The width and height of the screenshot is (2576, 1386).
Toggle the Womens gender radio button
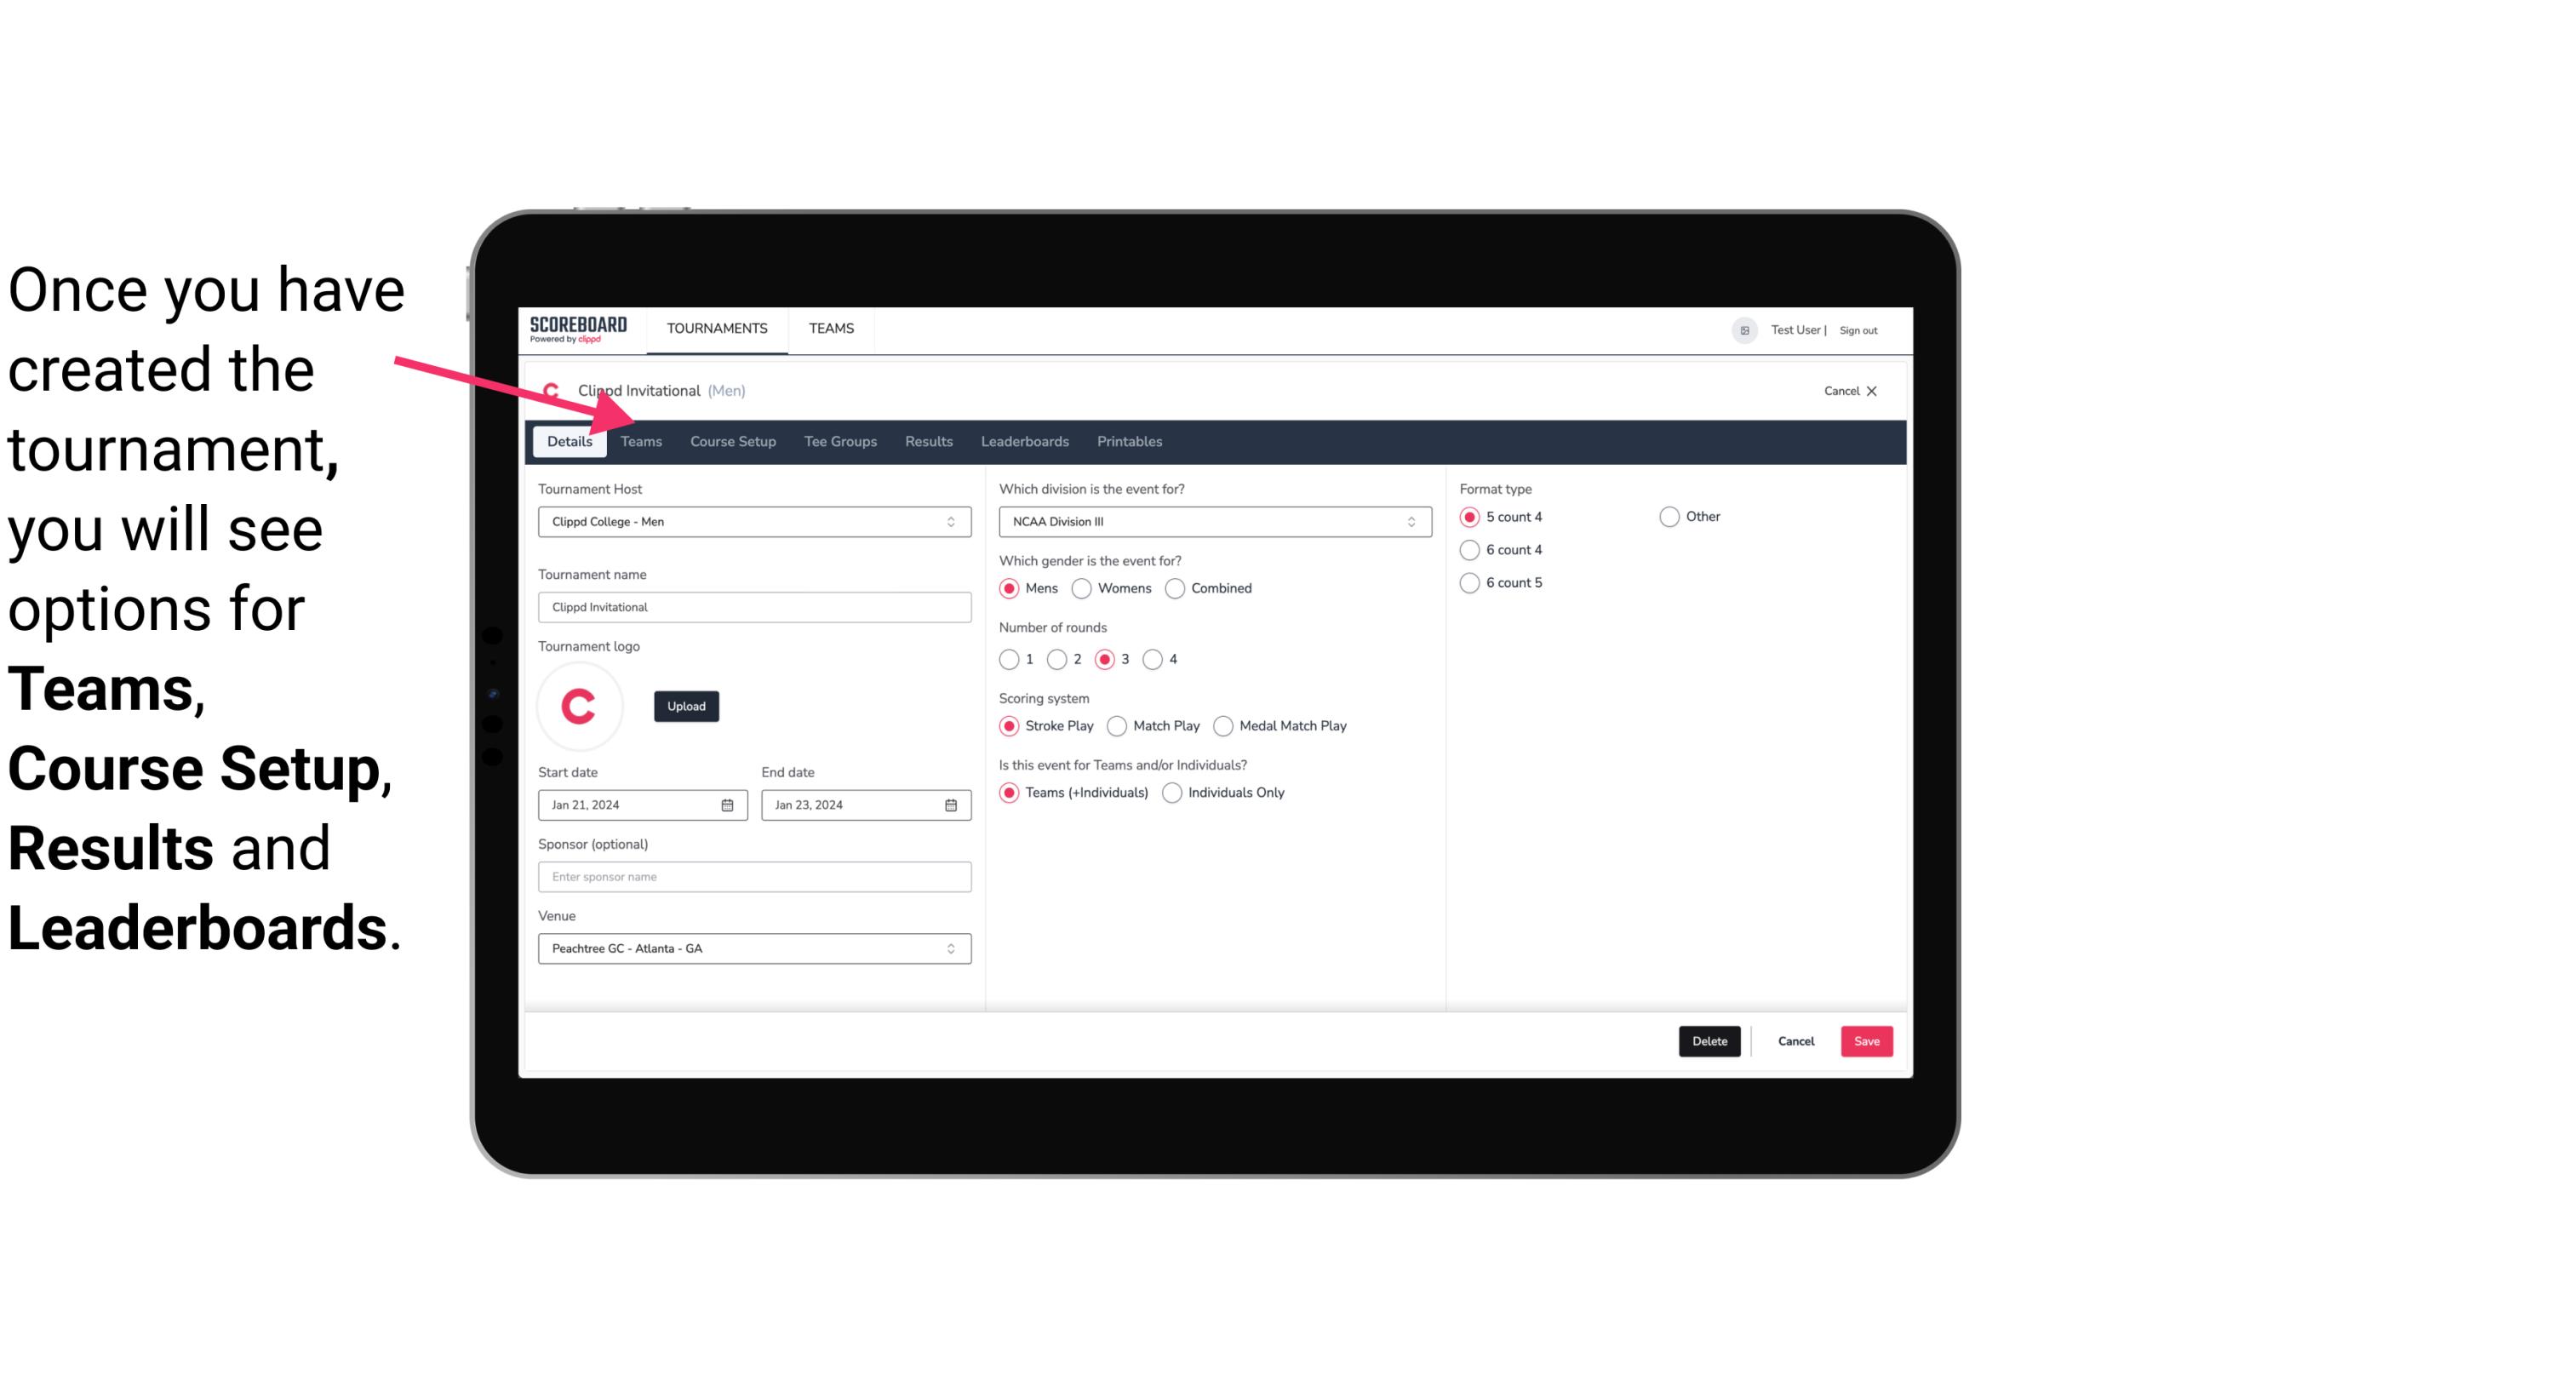point(1084,589)
